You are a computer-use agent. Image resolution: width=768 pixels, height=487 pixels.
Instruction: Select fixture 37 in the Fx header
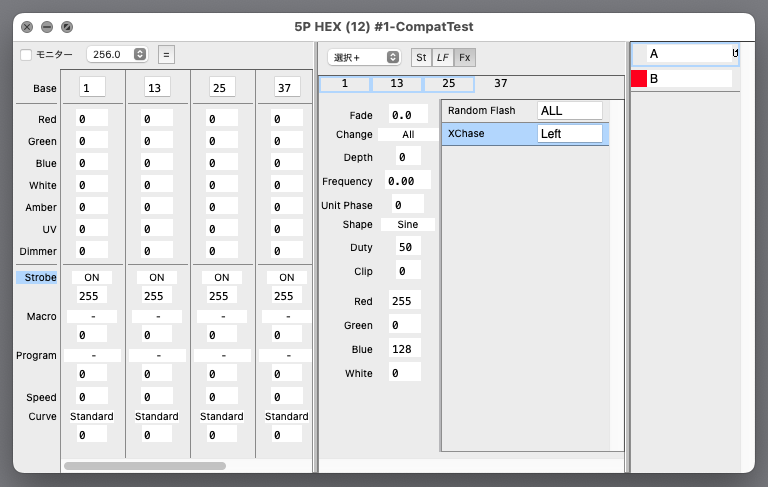coord(500,84)
